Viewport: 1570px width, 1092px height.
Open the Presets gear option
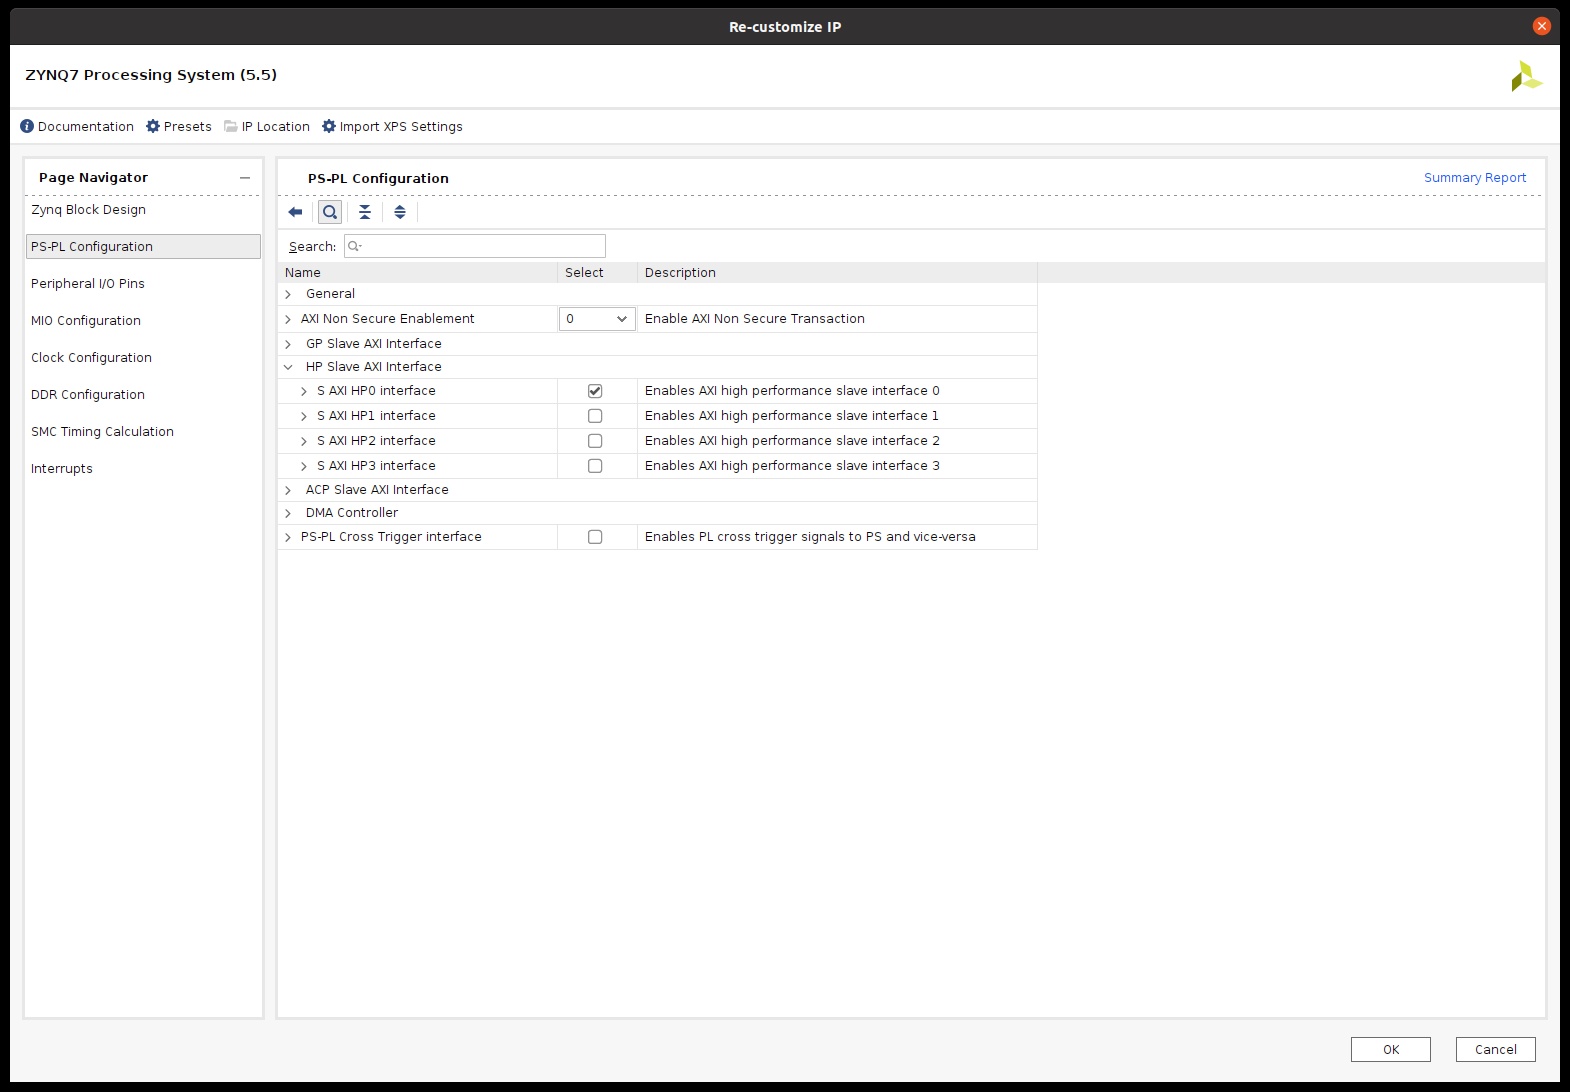[x=179, y=126]
